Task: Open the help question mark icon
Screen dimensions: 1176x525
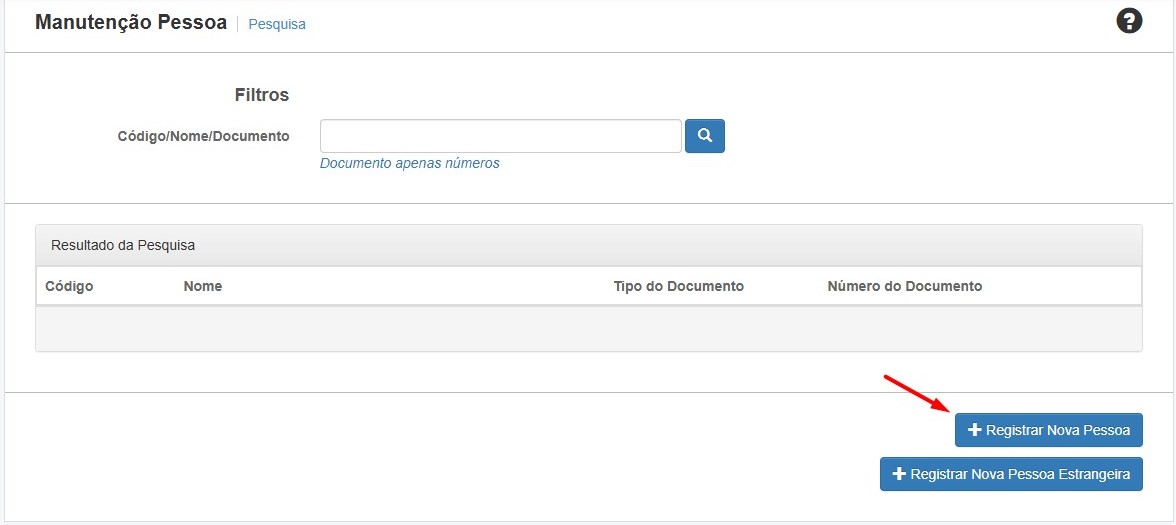Action: 1129,21
